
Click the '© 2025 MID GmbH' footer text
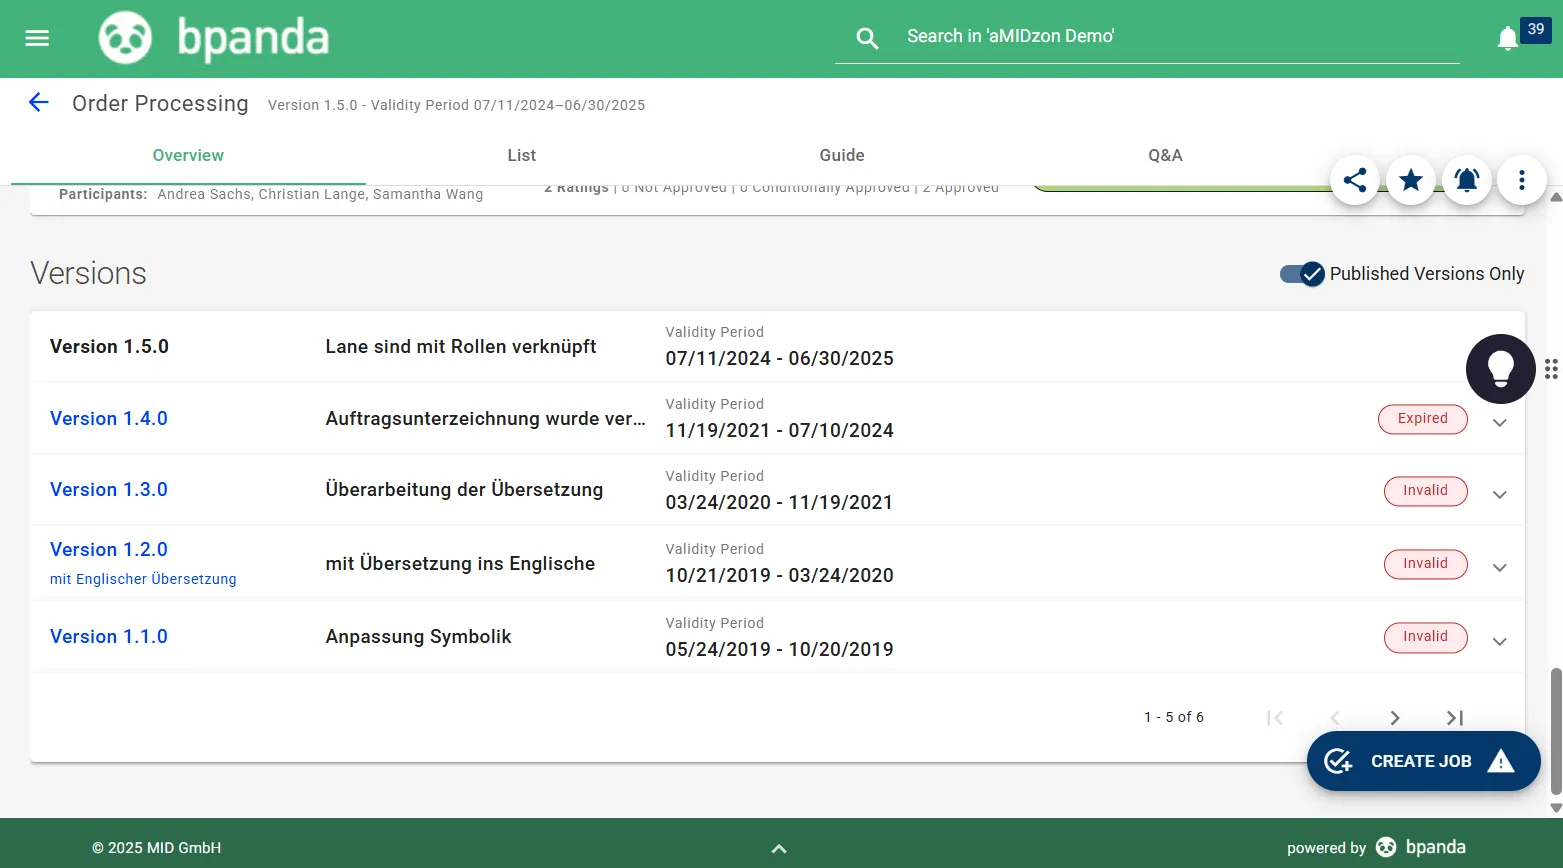(157, 848)
